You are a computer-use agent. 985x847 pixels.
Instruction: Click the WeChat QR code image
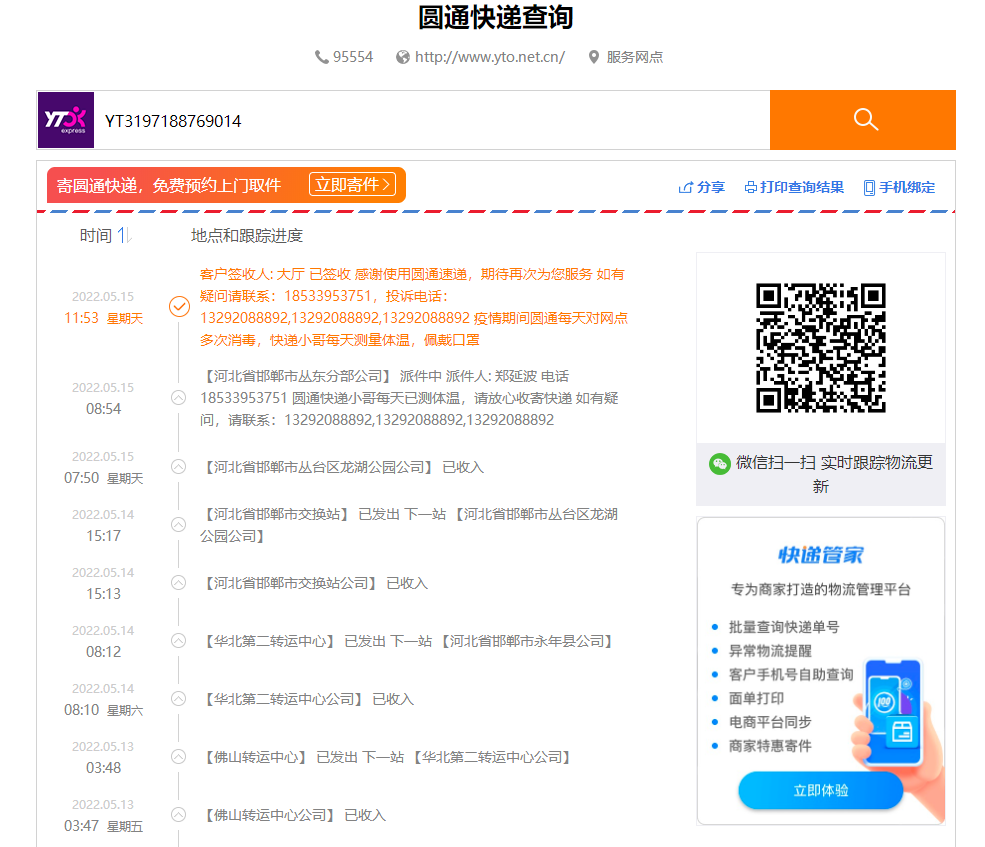[820, 347]
